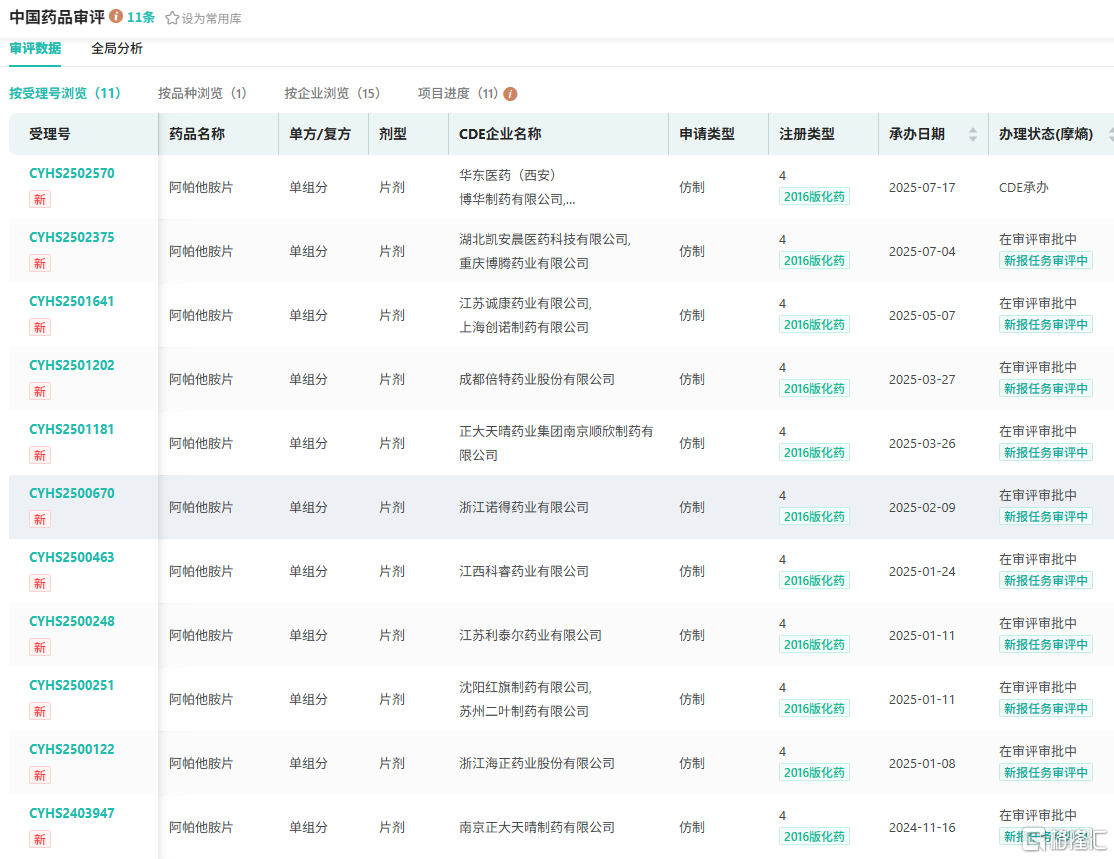The width and height of the screenshot is (1114, 859).
Task: Click the 新 badge under CYHS2502375
Action: click(x=40, y=264)
